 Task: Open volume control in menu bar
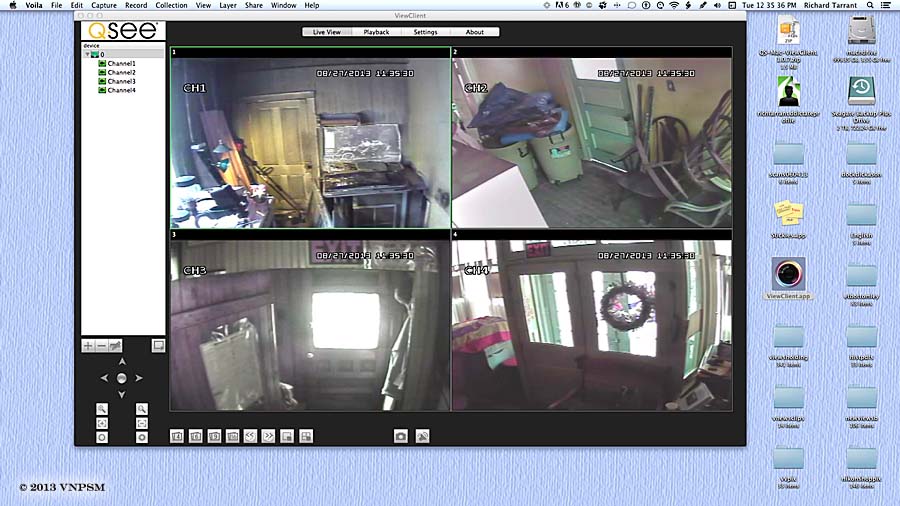pyautogui.click(x=717, y=5)
